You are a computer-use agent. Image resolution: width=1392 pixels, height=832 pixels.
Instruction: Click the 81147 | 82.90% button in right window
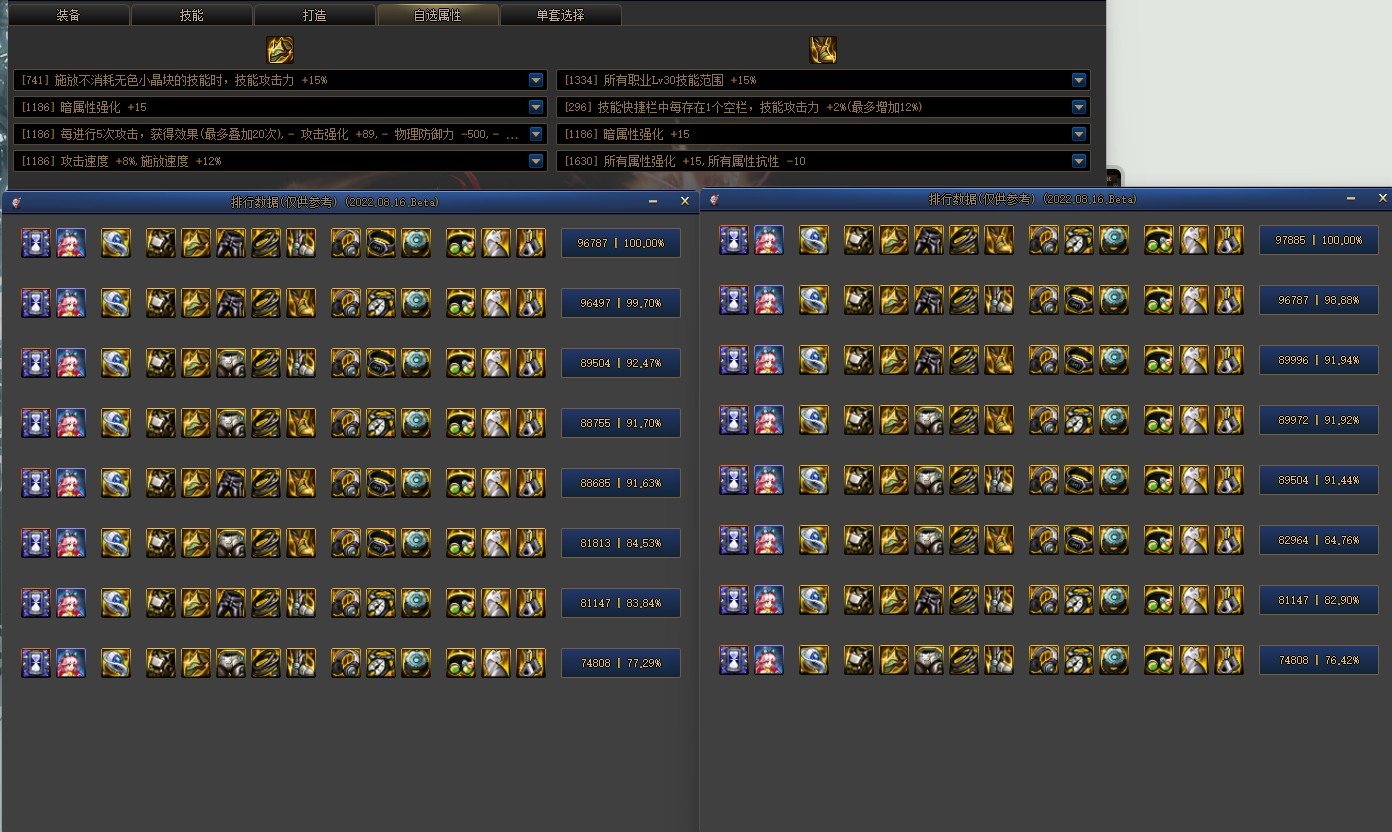(x=1319, y=600)
